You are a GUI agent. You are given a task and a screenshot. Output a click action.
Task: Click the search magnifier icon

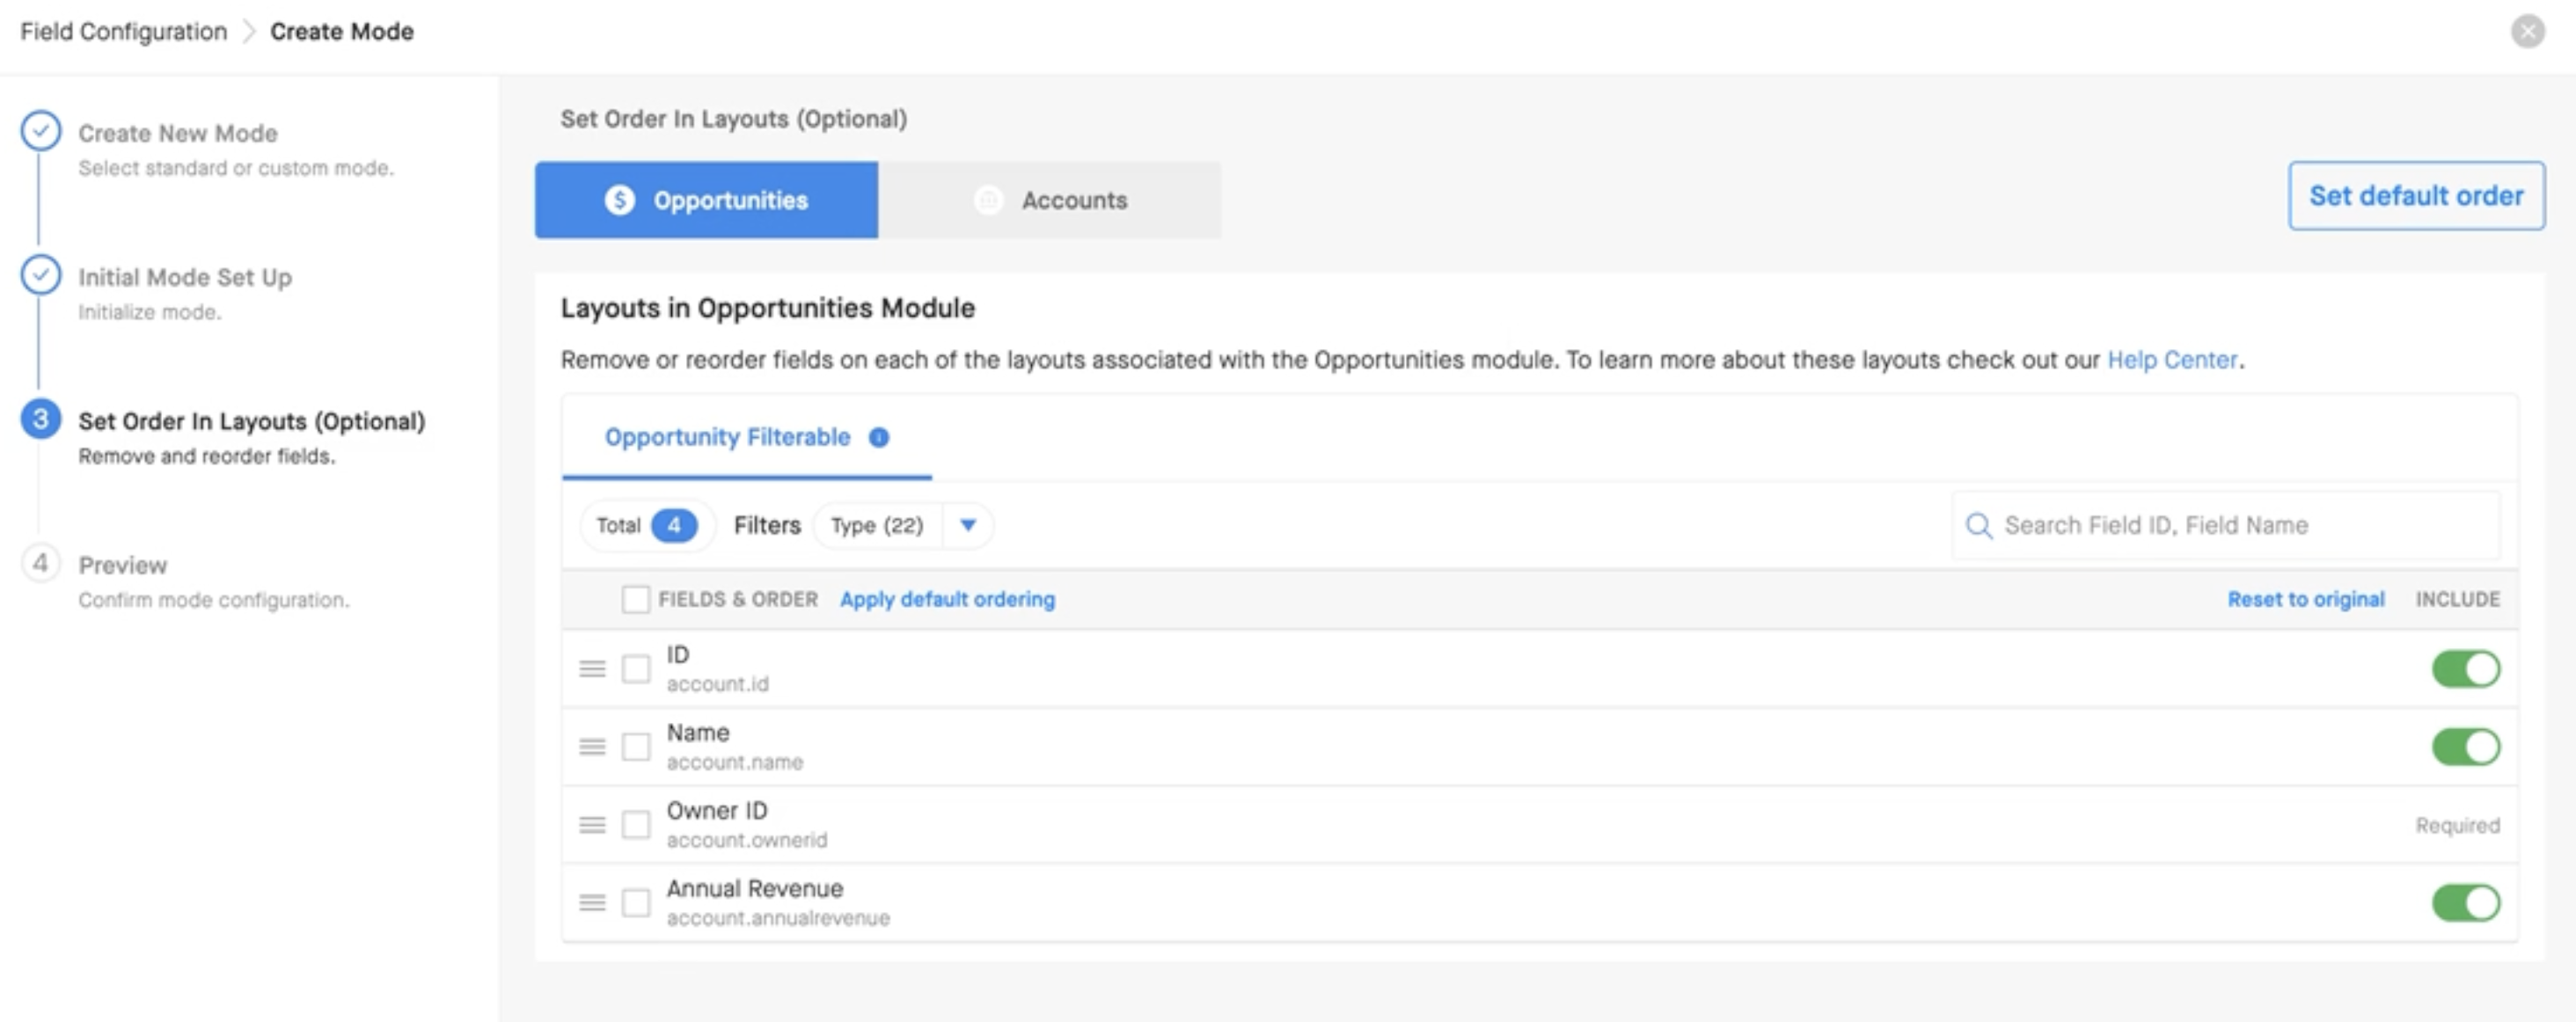1978,525
